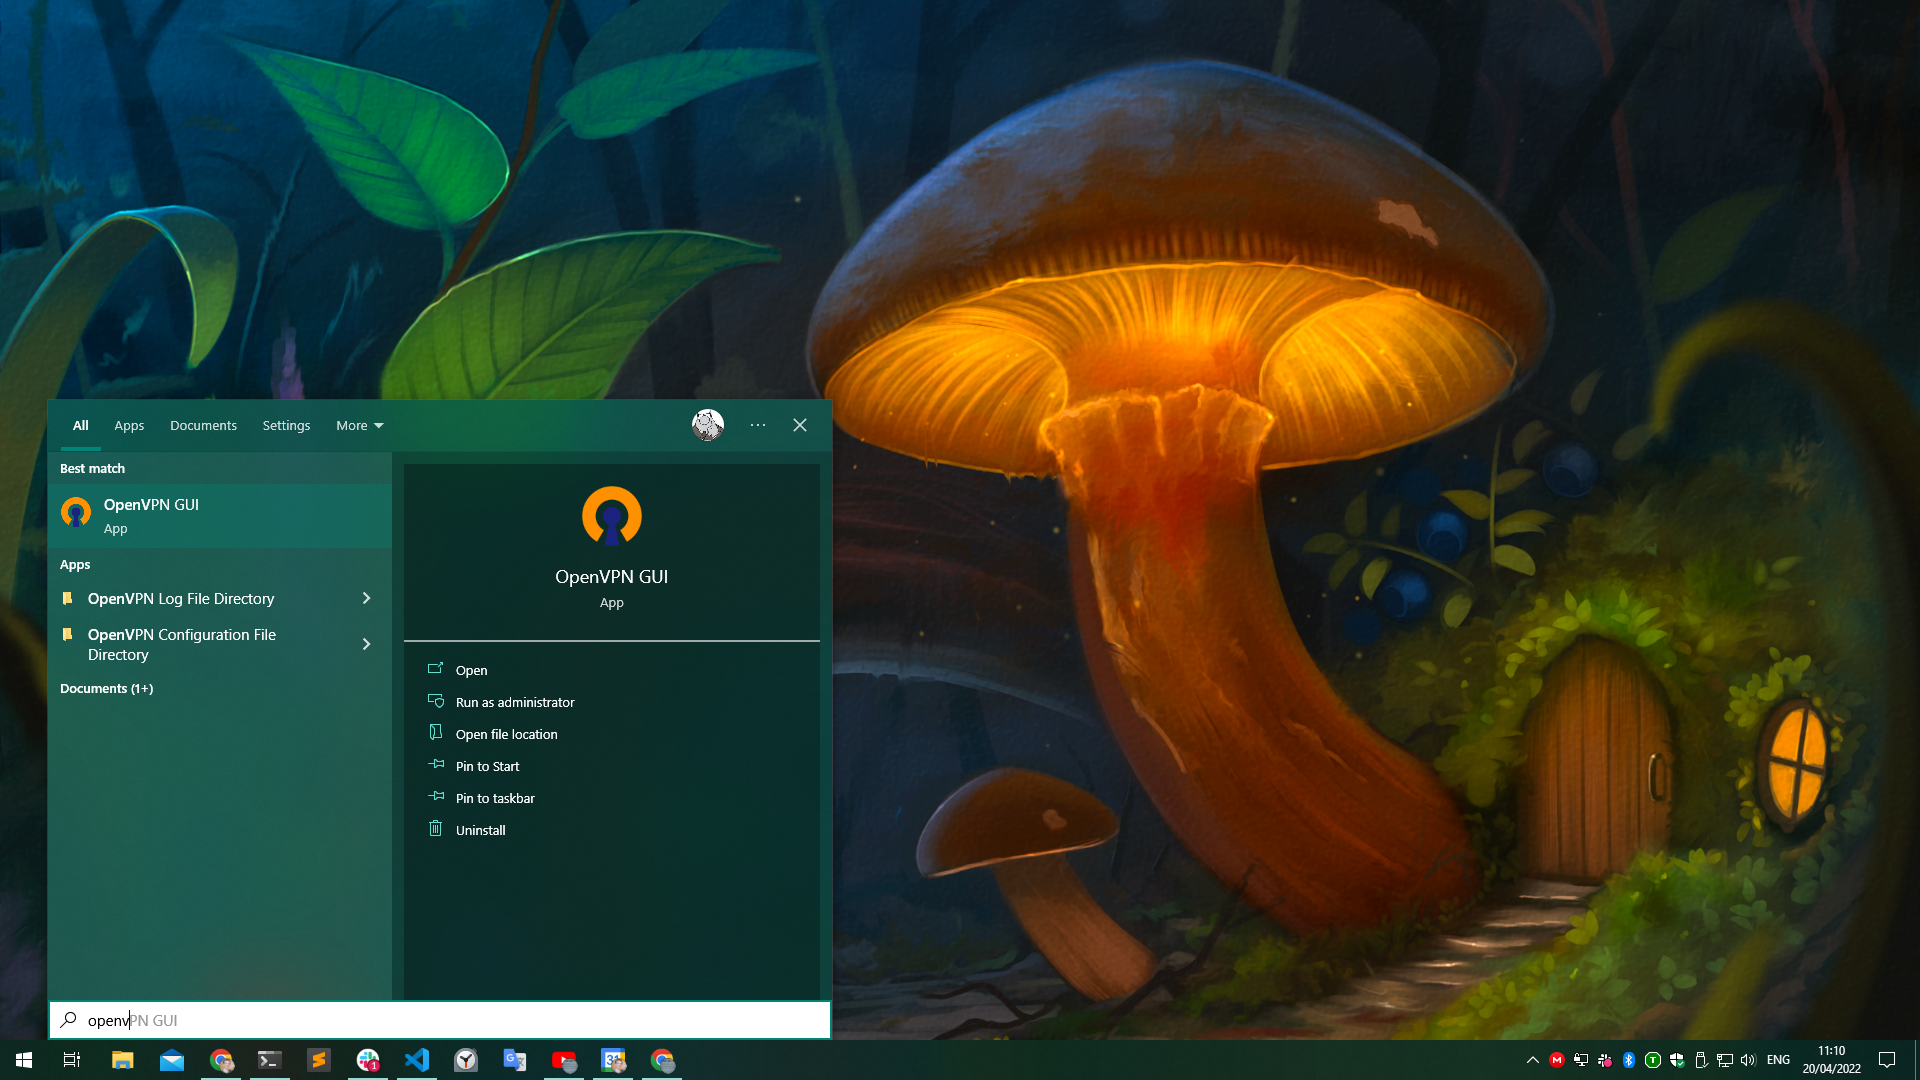This screenshot has height=1080, width=1920.
Task: Select the Settings search filter tab
Action: pyautogui.click(x=286, y=425)
